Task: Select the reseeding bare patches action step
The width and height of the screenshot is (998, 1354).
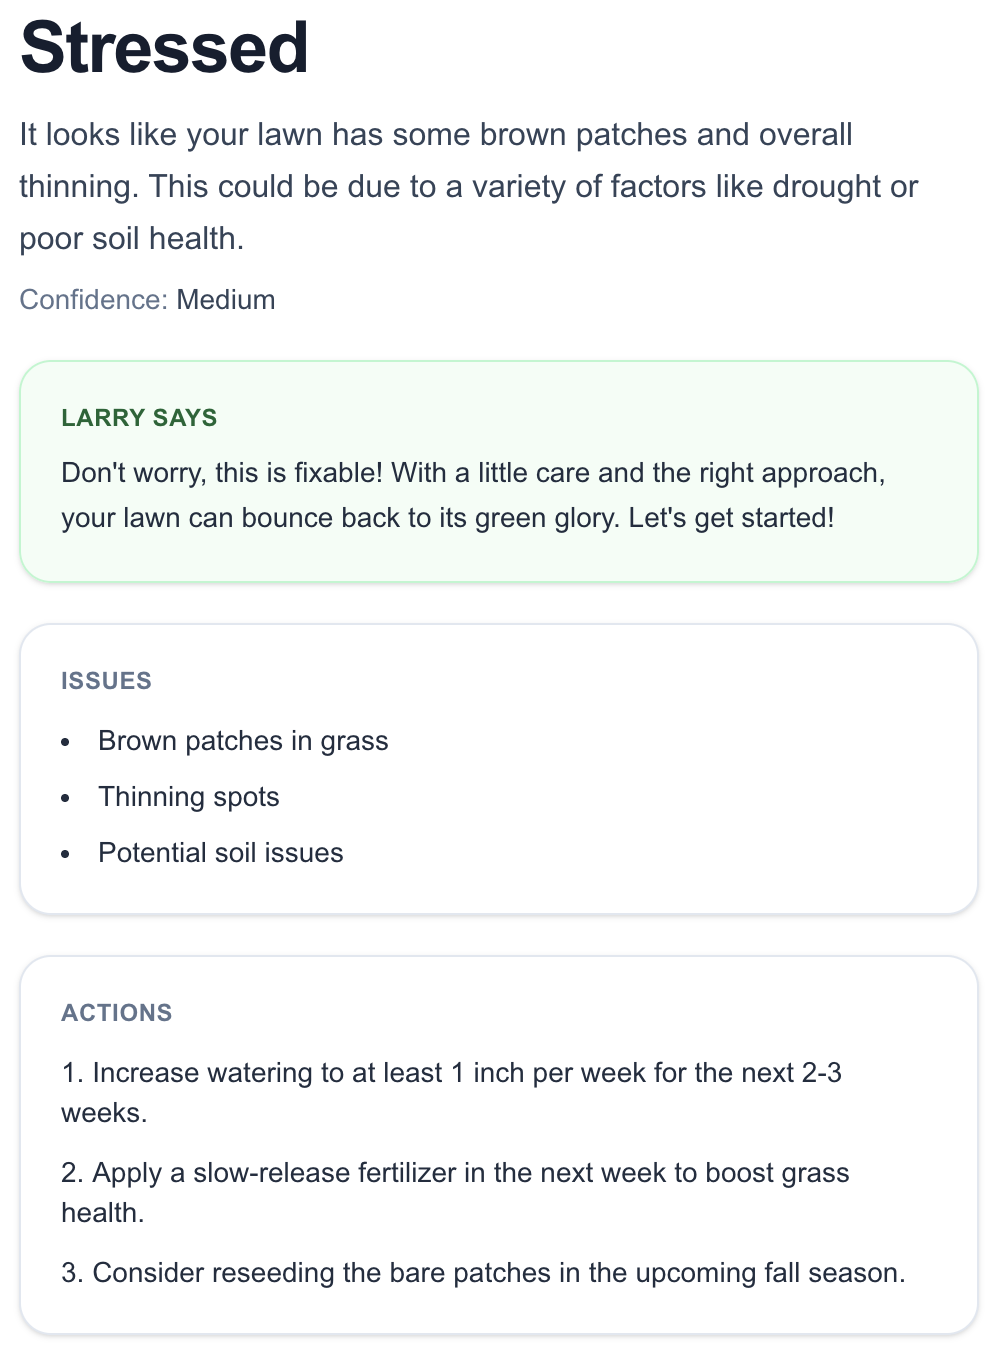Action: 483,1273
